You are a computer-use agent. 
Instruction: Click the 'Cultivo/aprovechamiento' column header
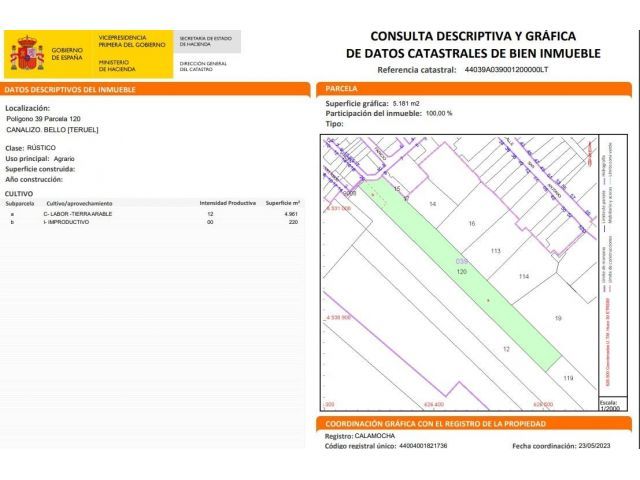click(79, 203)
